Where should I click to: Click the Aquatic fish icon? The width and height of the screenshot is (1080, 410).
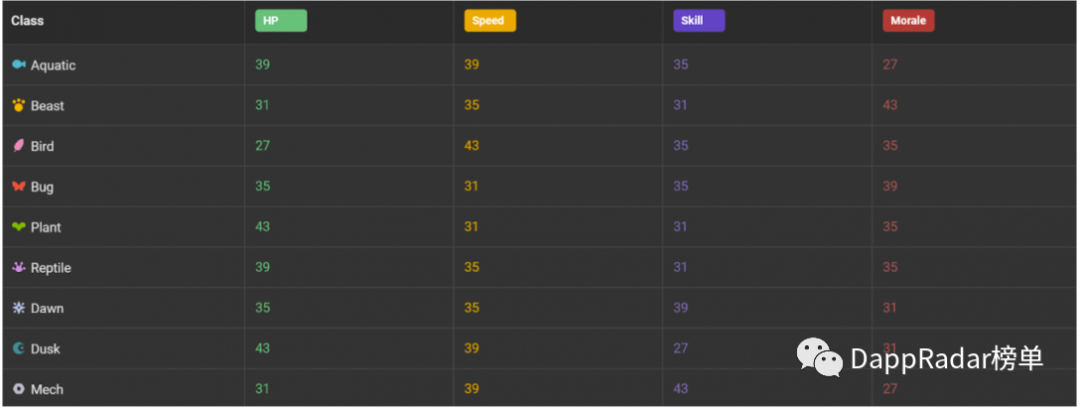[x=19, y=65]
